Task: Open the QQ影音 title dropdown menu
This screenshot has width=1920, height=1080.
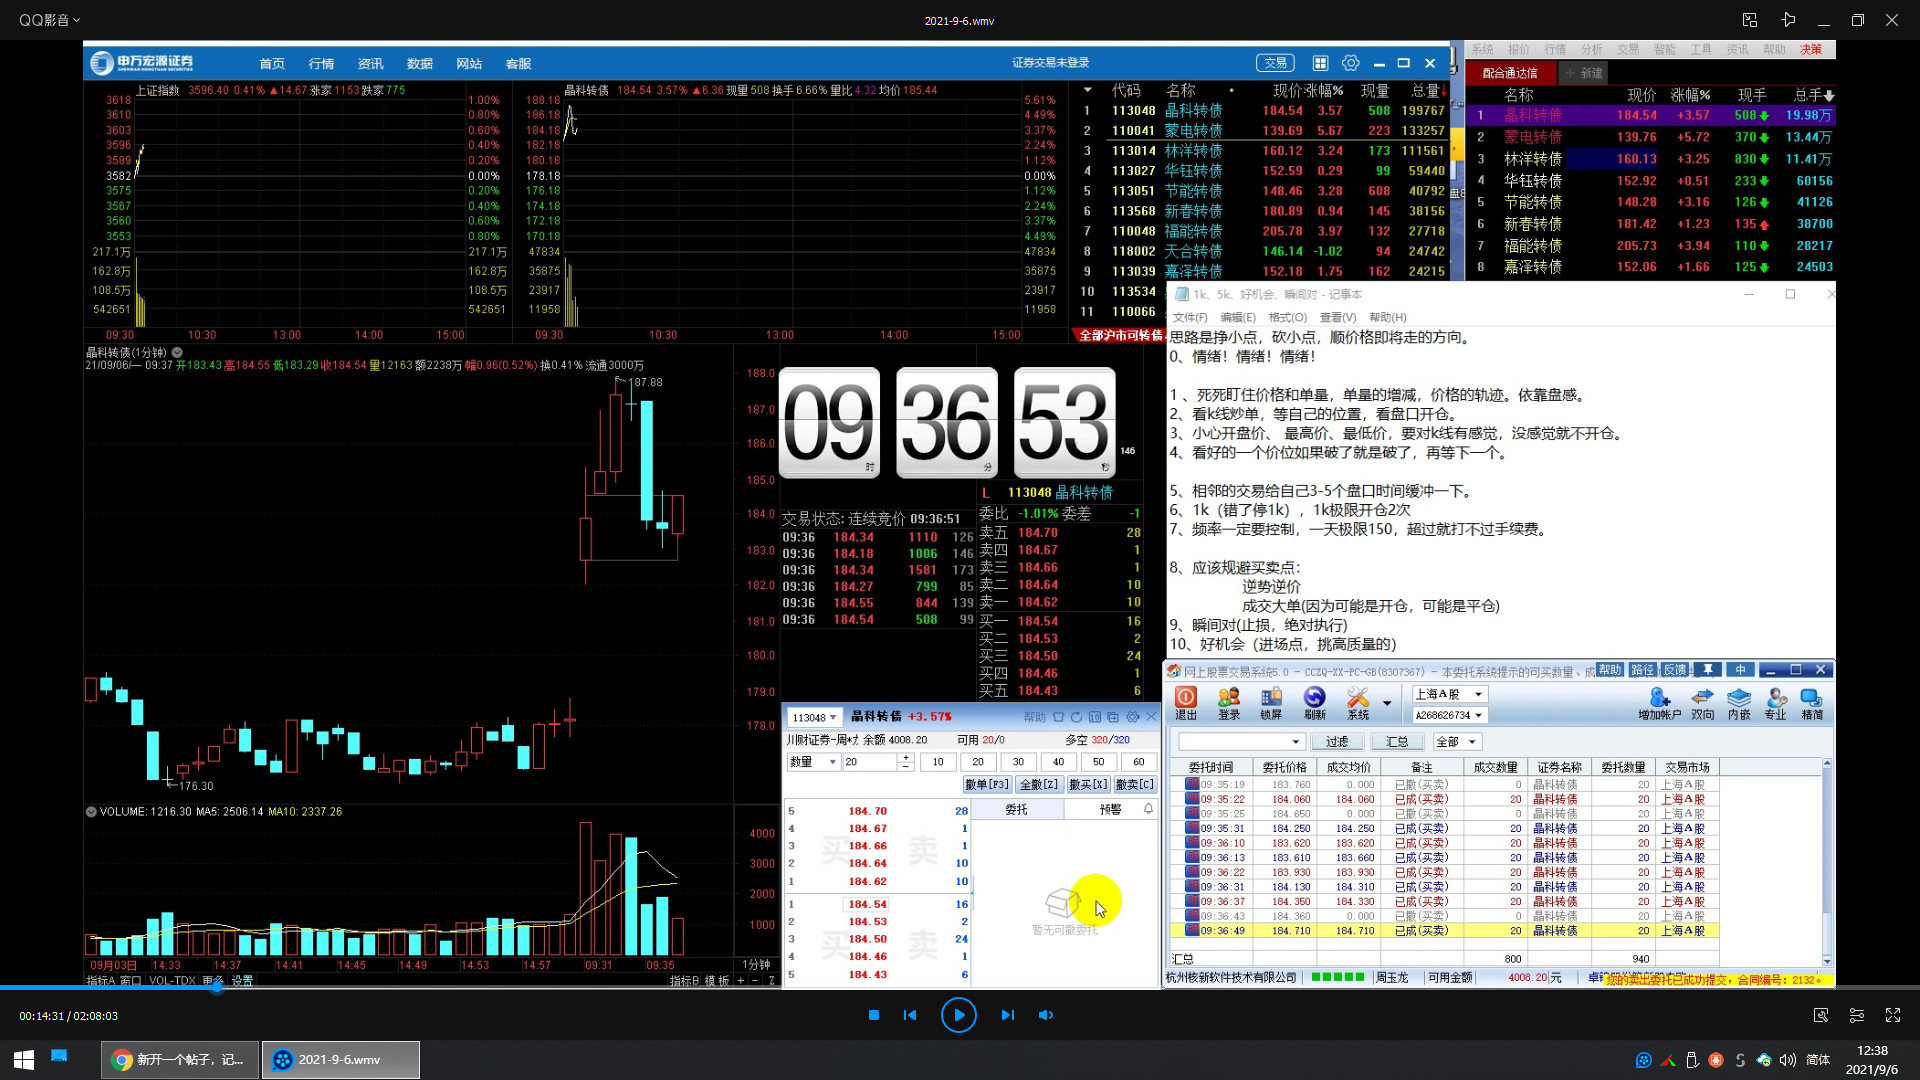Action: 49,20
